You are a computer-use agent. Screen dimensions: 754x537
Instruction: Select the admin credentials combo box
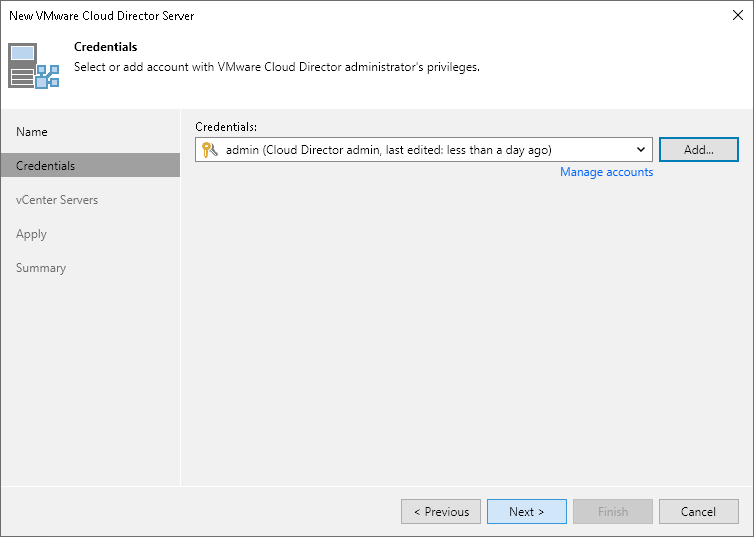point(424,150)
